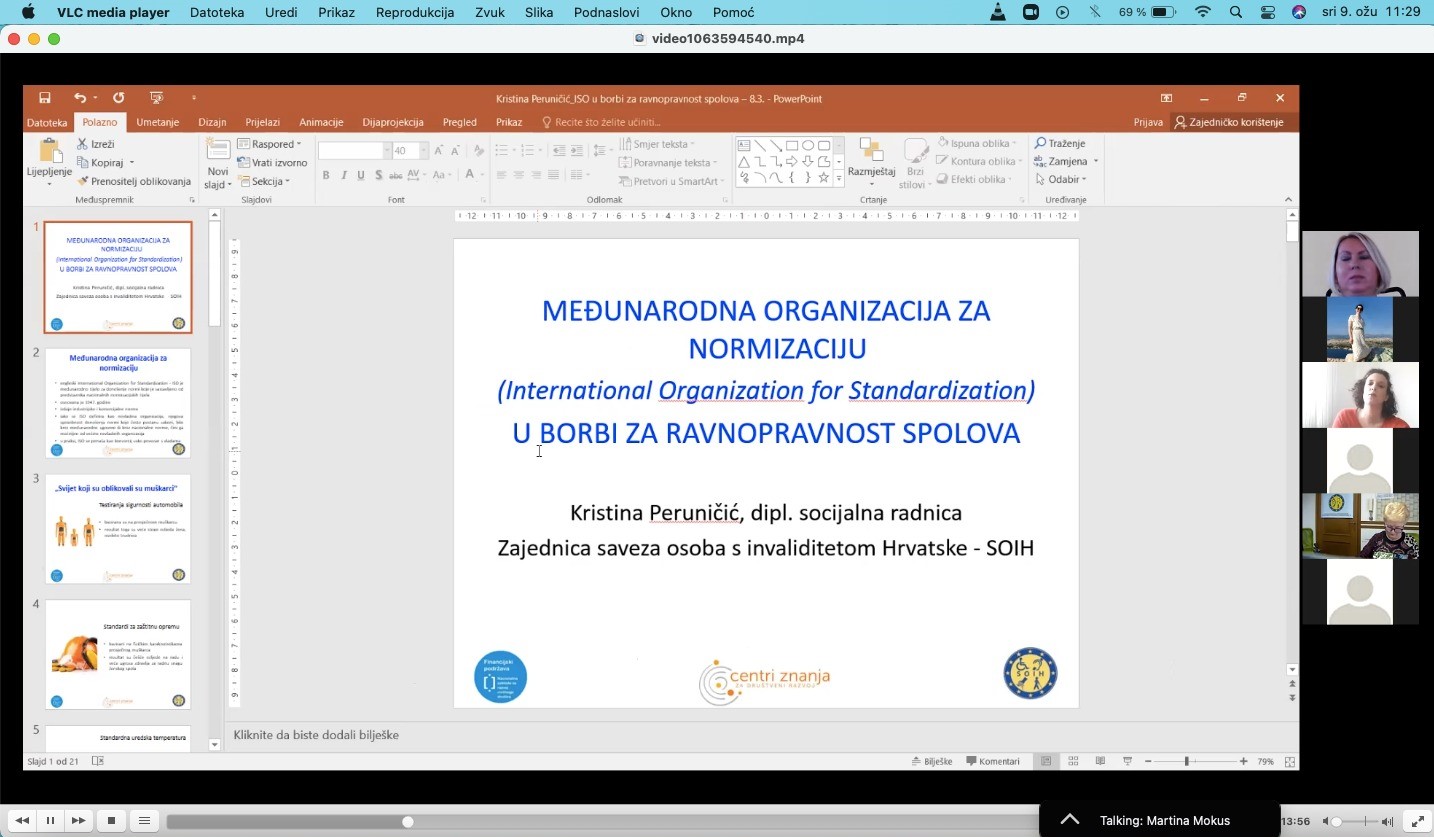Toggle italic formatting in Font group

(344, 176)
